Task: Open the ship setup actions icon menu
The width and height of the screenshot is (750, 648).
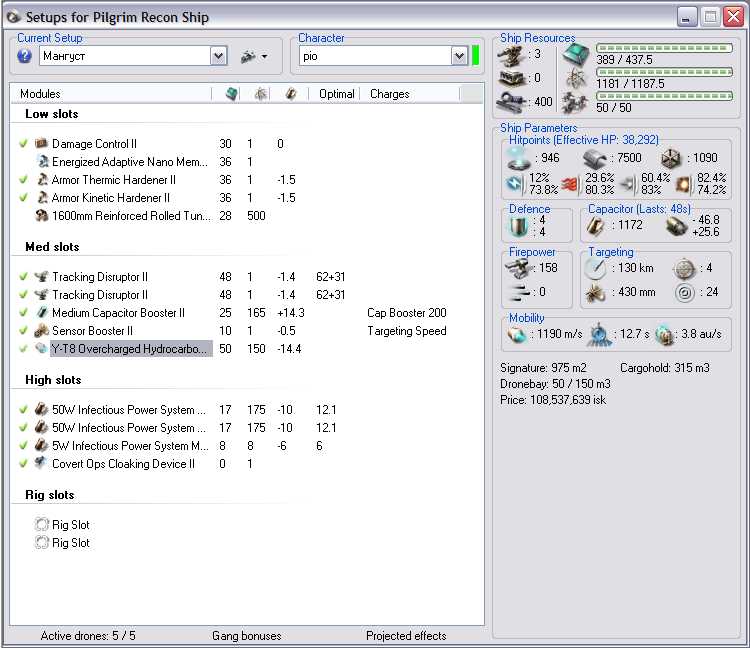Action: point(254,56)
